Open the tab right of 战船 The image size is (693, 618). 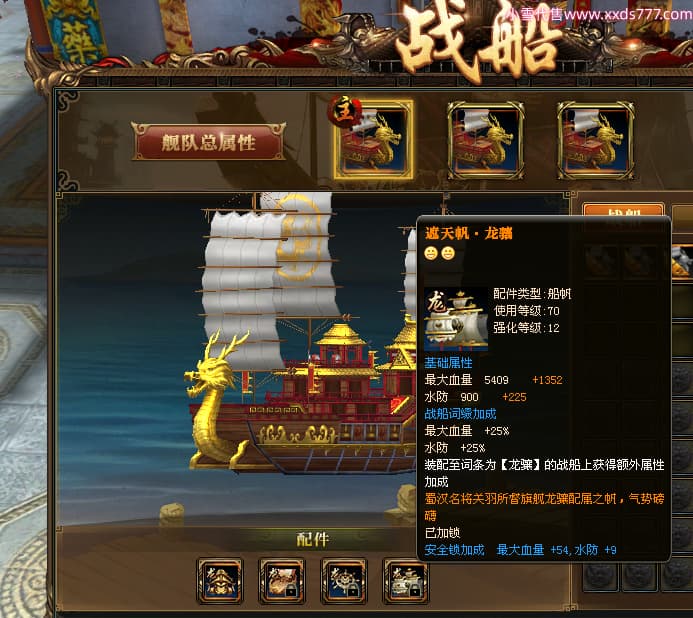pos(682,210)
